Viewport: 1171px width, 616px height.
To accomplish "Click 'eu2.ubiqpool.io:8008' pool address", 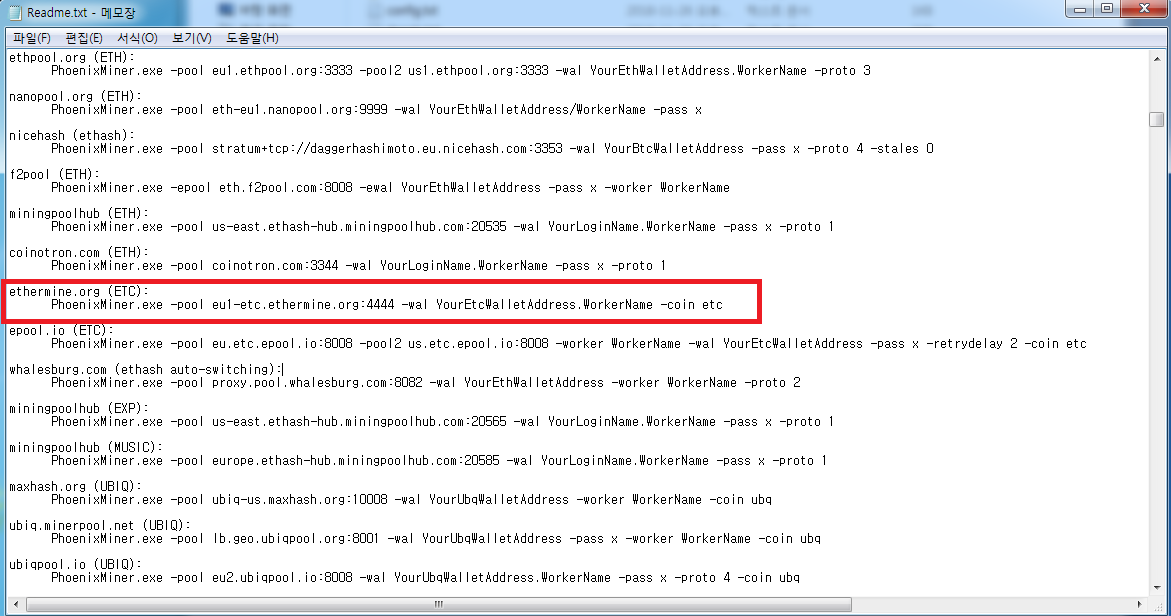I will click(282, 578).
